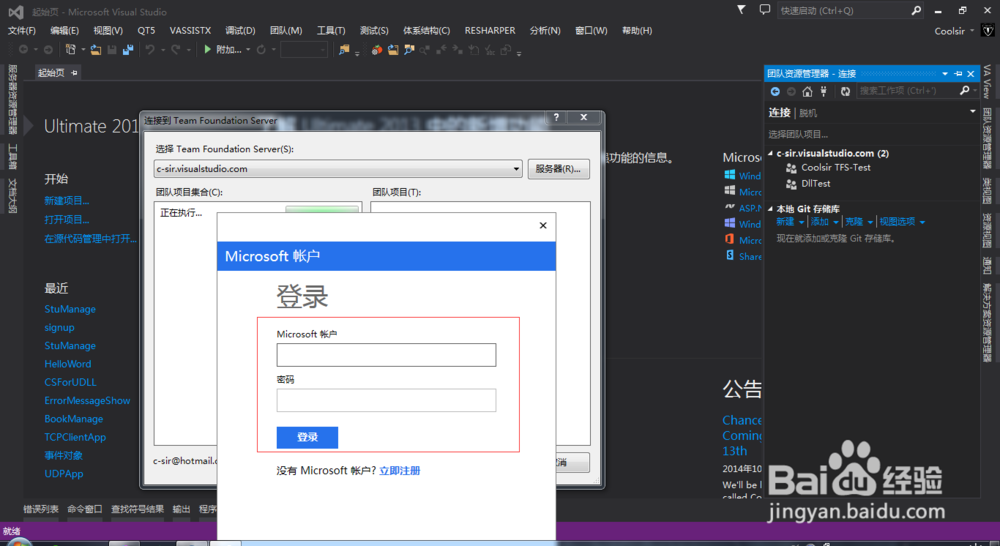
Task: Click the notifications filter flag icon
Action: point(741,10)
